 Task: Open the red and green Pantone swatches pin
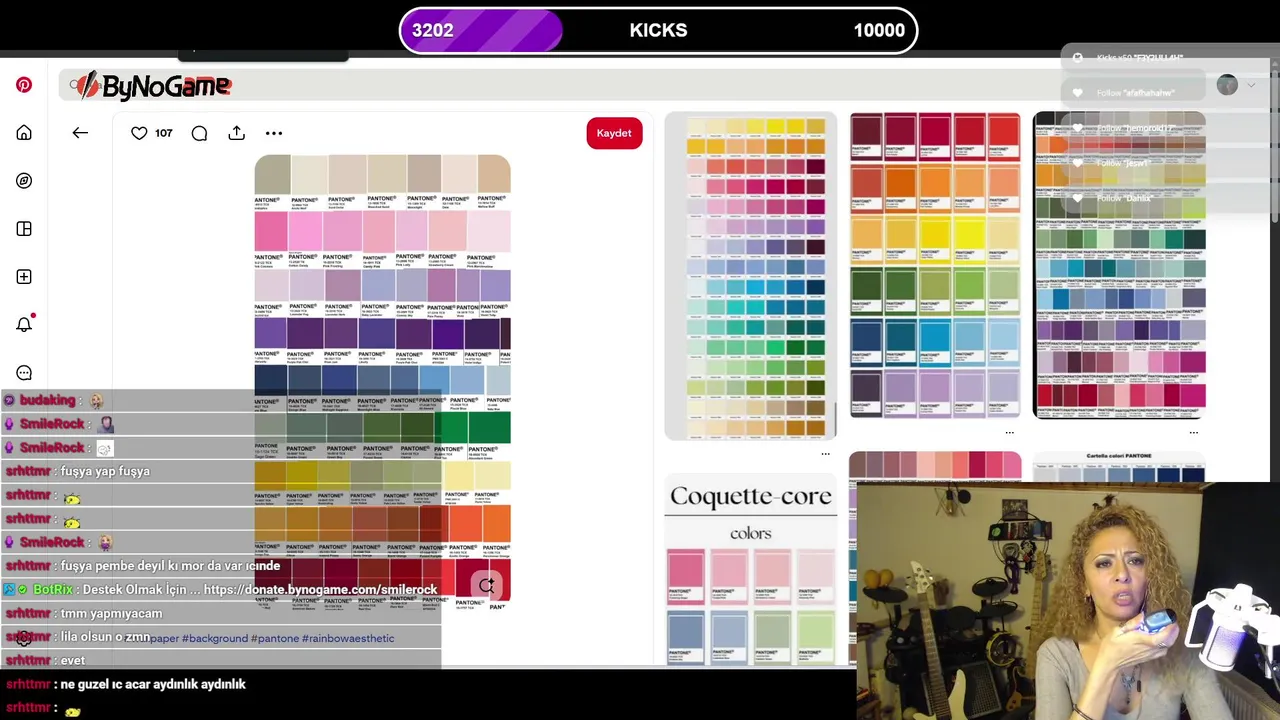click(935, 265)
